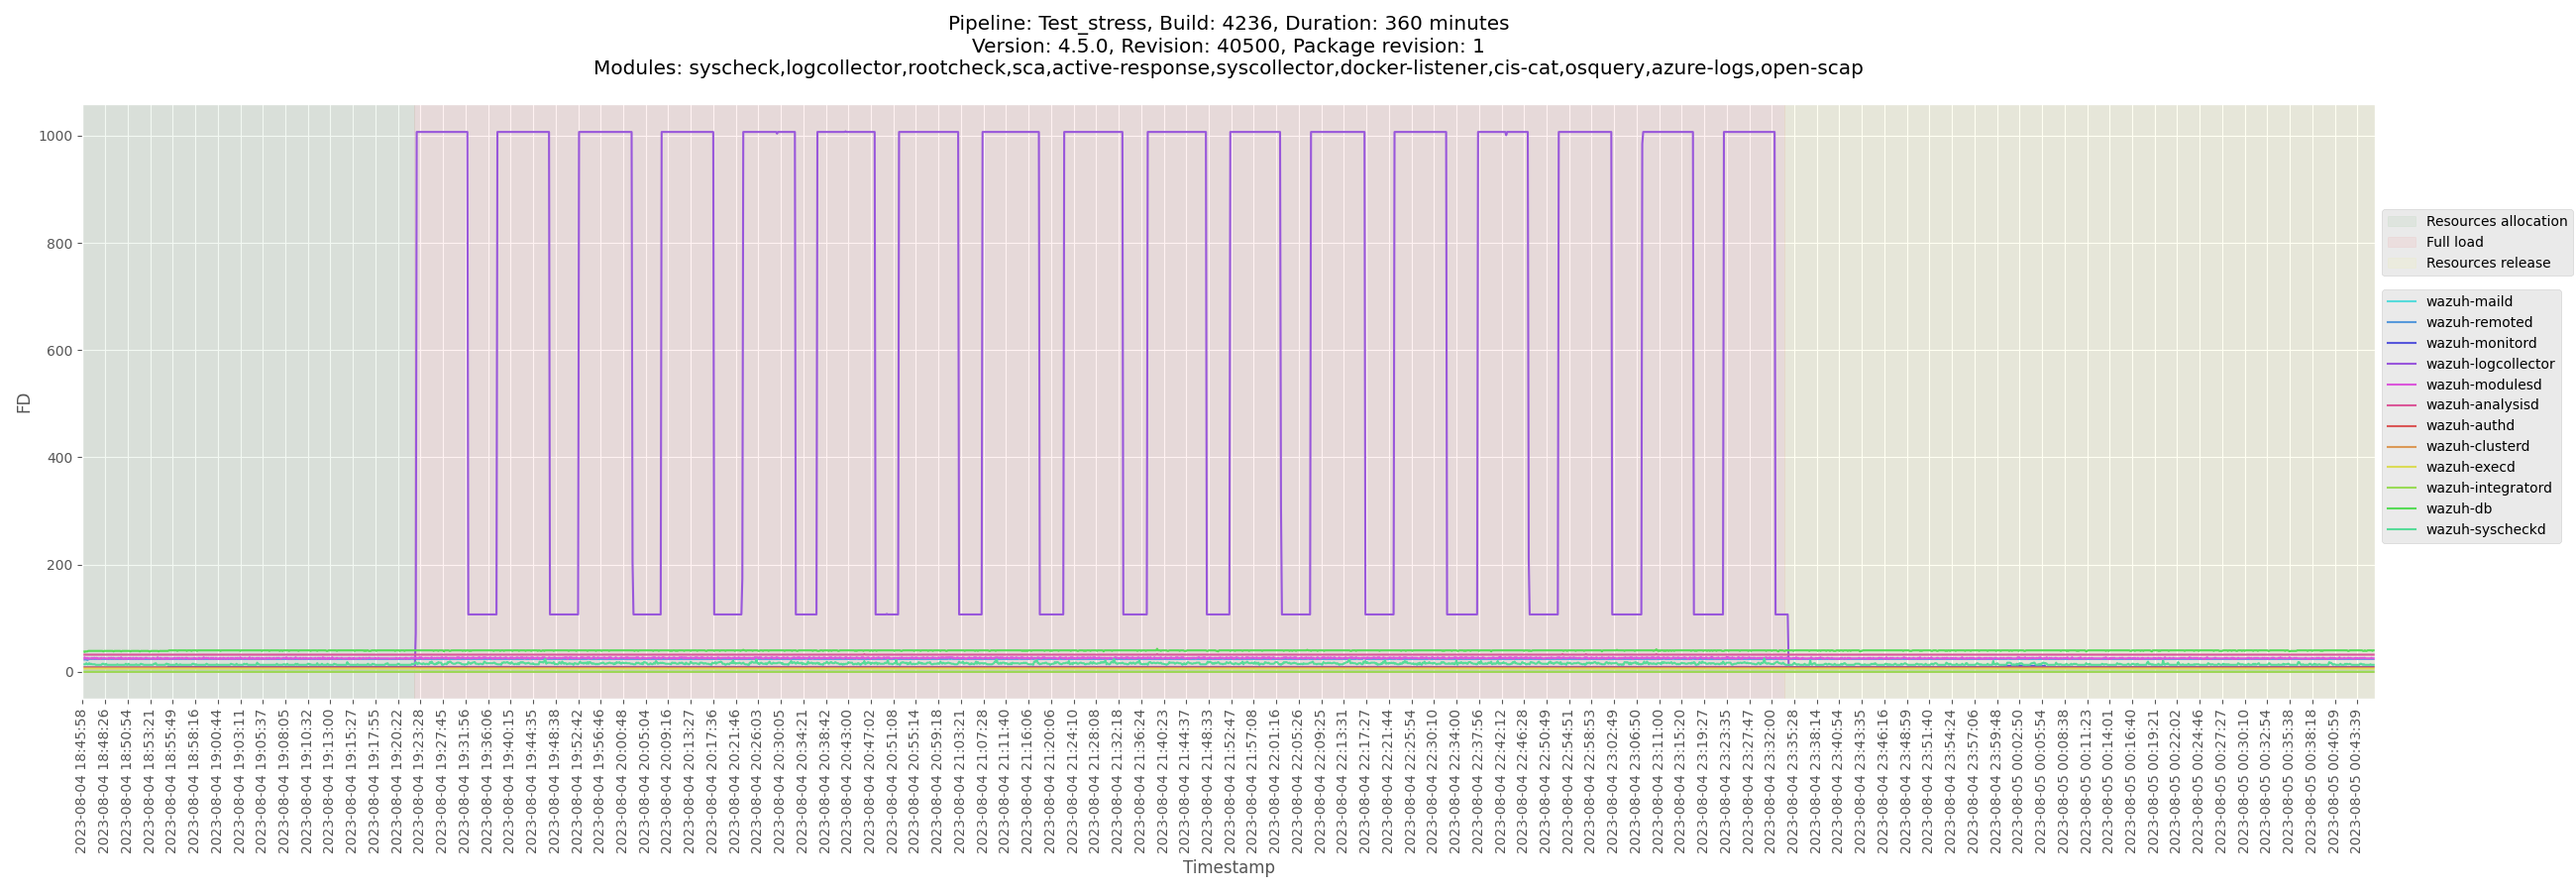Click the FD y-axis label
The width and height of the screenshot is (2576, 892).
24,403
